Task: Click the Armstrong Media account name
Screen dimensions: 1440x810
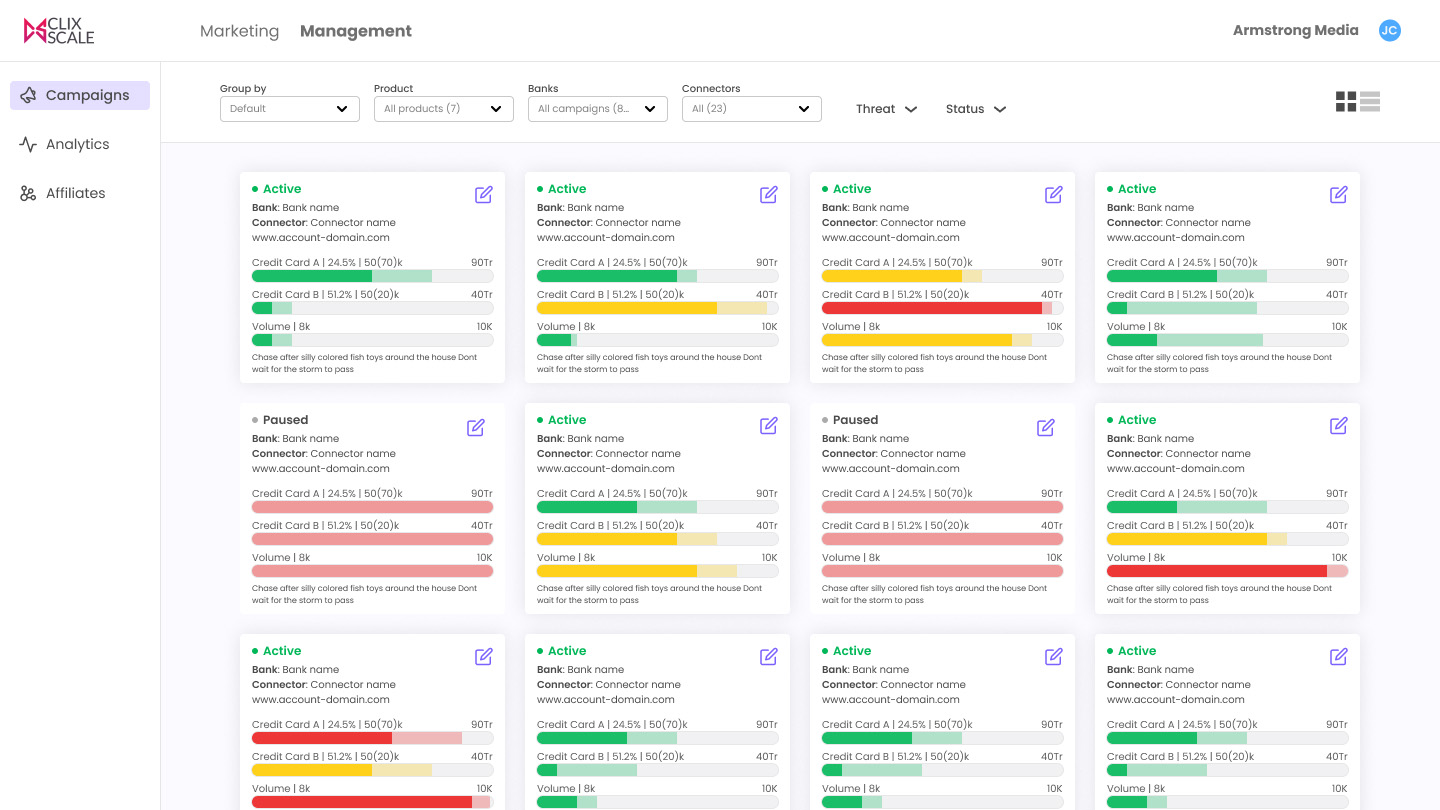Action: pyautogui.click(x=1296, y=30)
